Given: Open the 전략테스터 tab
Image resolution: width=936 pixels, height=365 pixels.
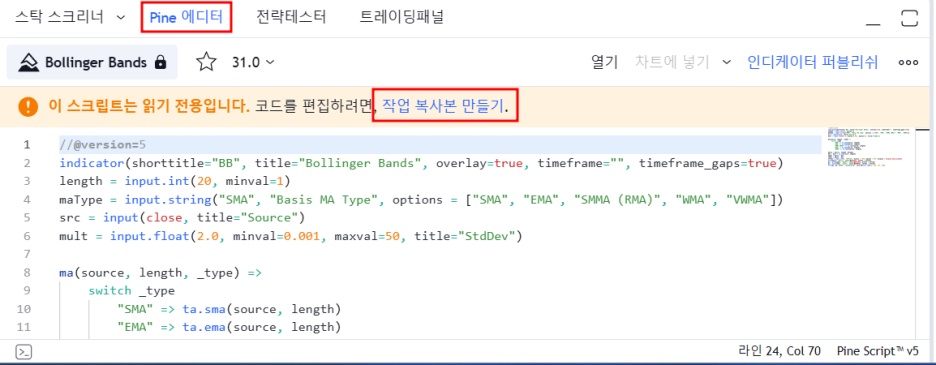Looking at the screenshot, I should [x=291, y=17].
